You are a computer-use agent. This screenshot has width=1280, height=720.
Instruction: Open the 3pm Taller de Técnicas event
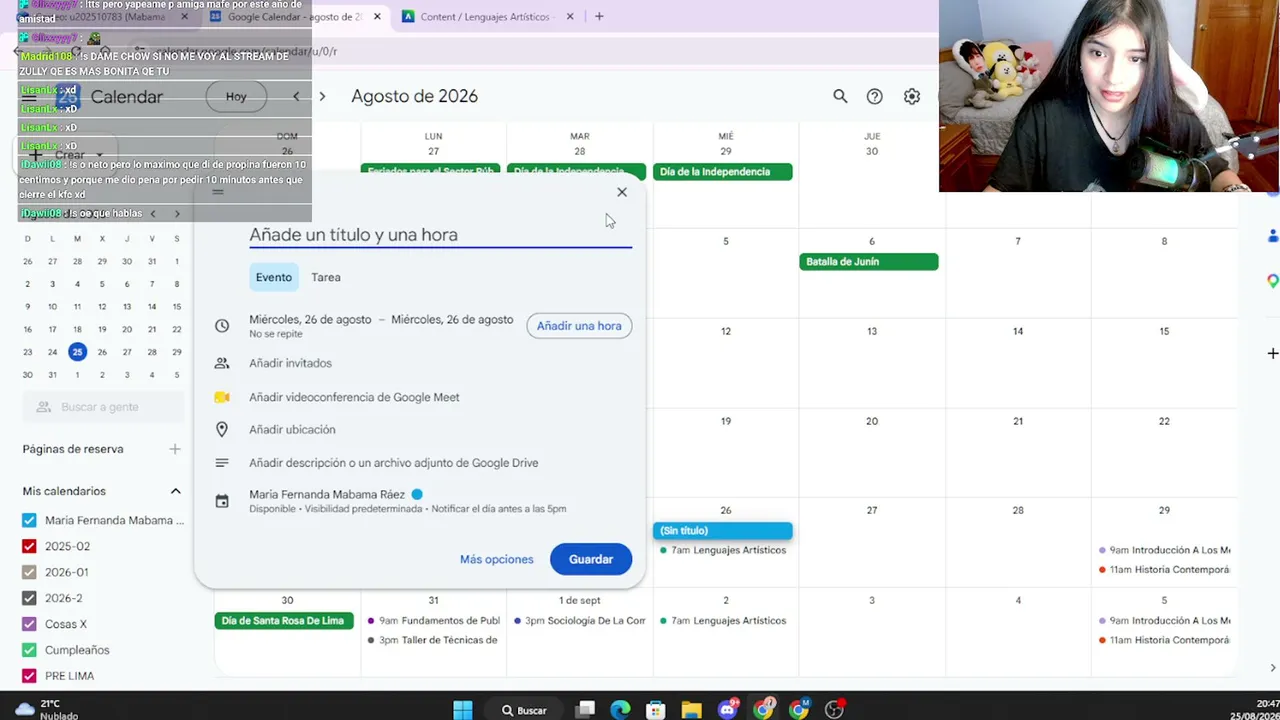(x=433, y=640)
